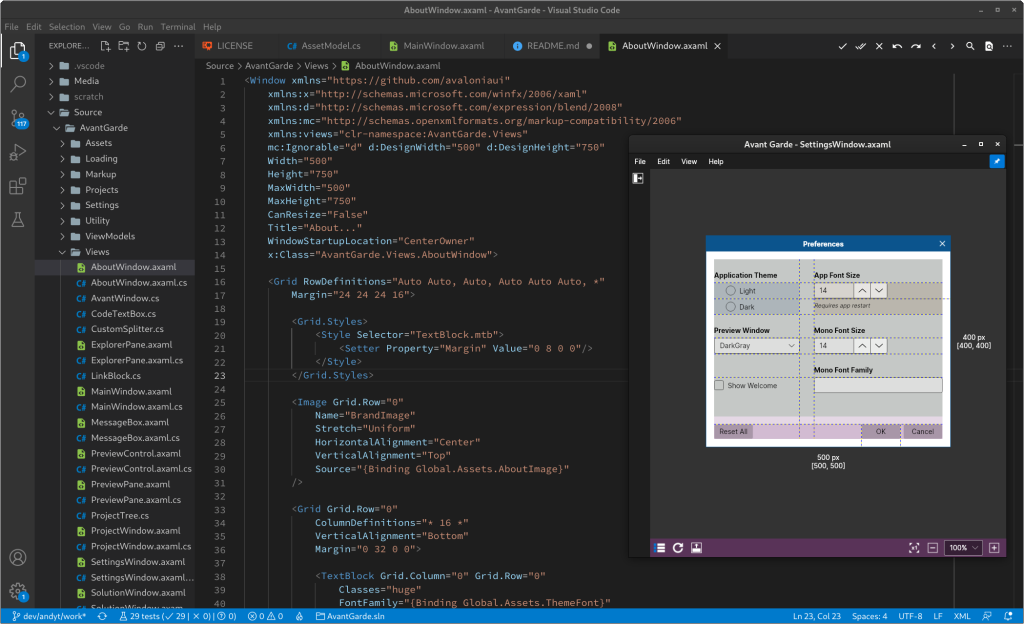Go to previous item with left chevron

coord(934,46)
